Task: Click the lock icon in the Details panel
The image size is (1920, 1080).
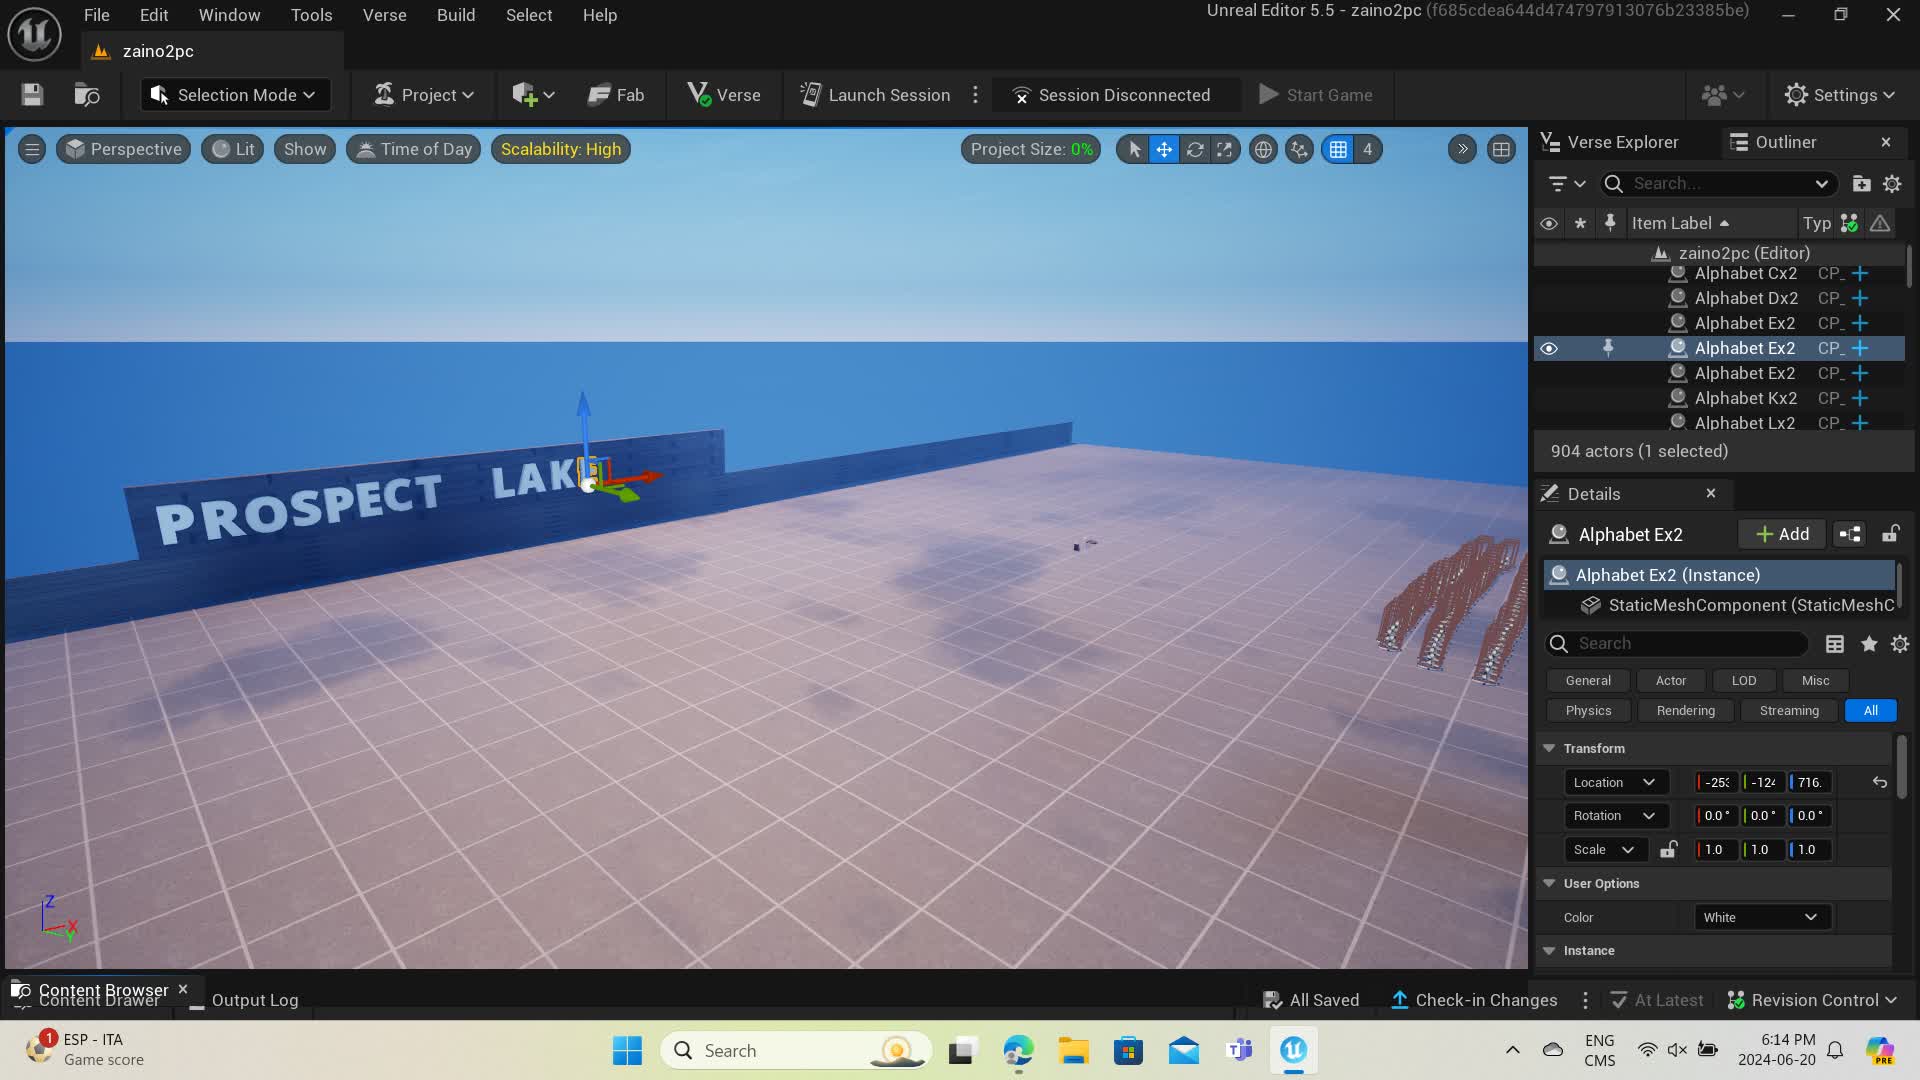Action: [x=1890, y=534]
